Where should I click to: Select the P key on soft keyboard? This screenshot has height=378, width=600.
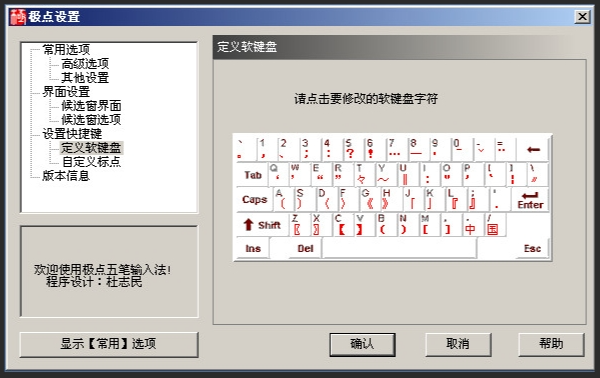point(474,175)
